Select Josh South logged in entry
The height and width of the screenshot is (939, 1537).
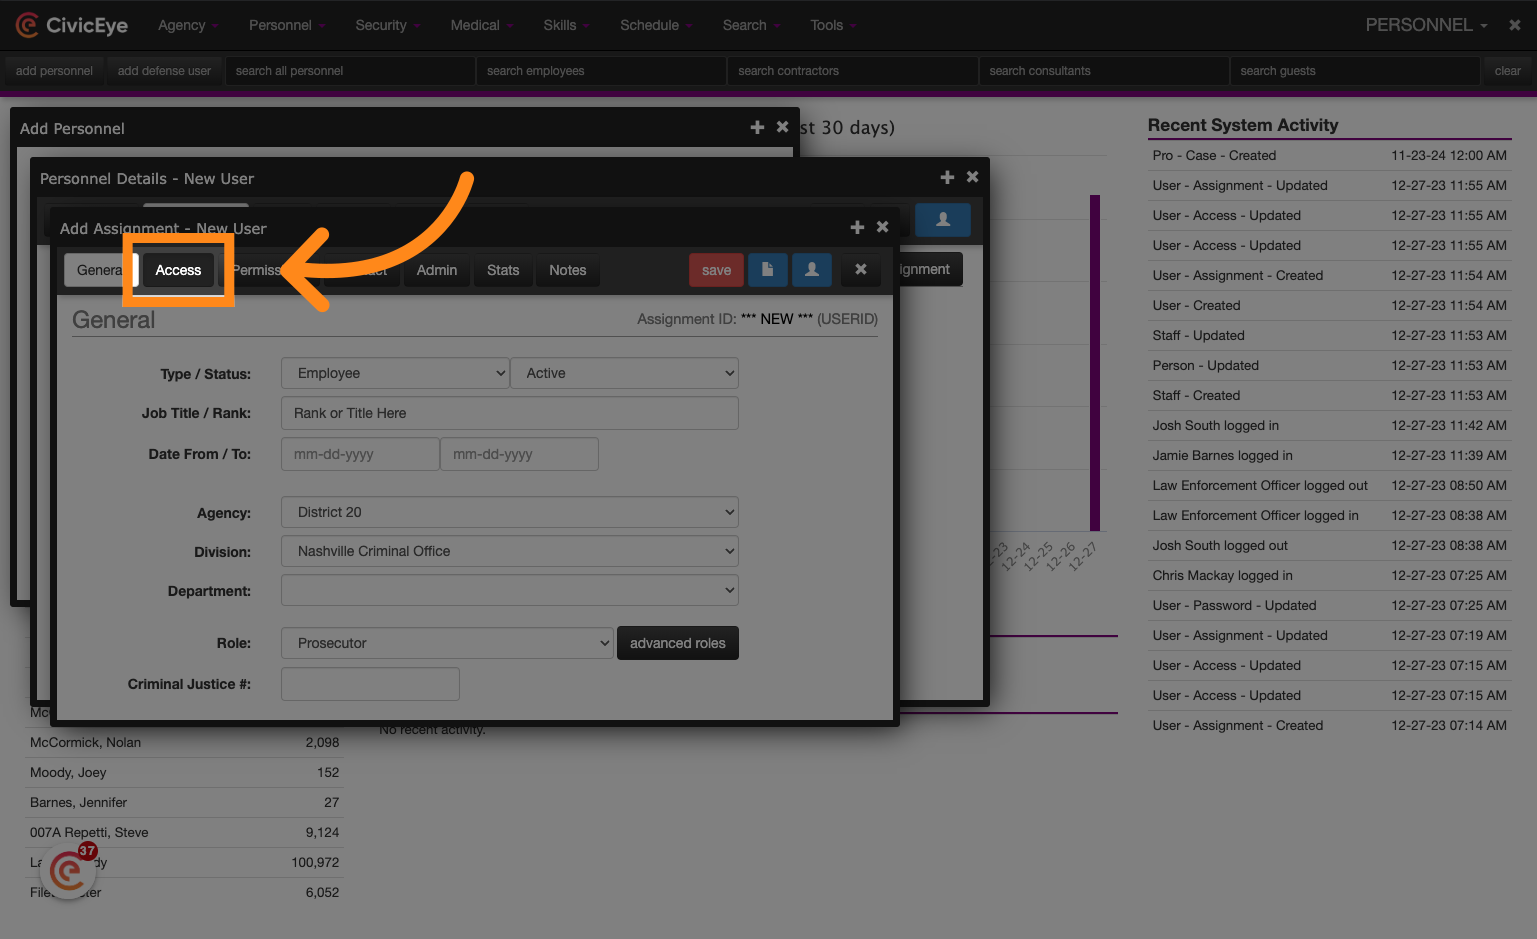coord(1329,425)
